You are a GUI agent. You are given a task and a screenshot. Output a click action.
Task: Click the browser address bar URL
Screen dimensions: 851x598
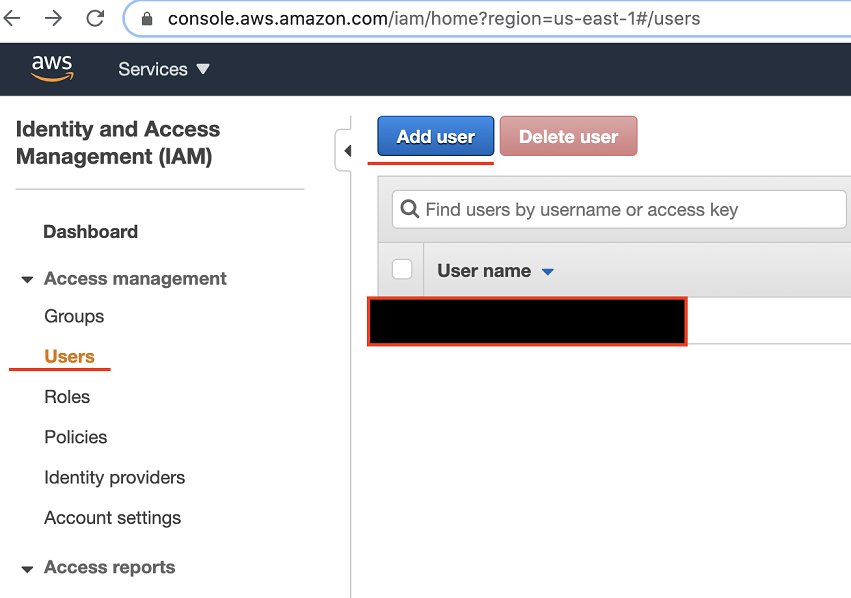(434, 18)
